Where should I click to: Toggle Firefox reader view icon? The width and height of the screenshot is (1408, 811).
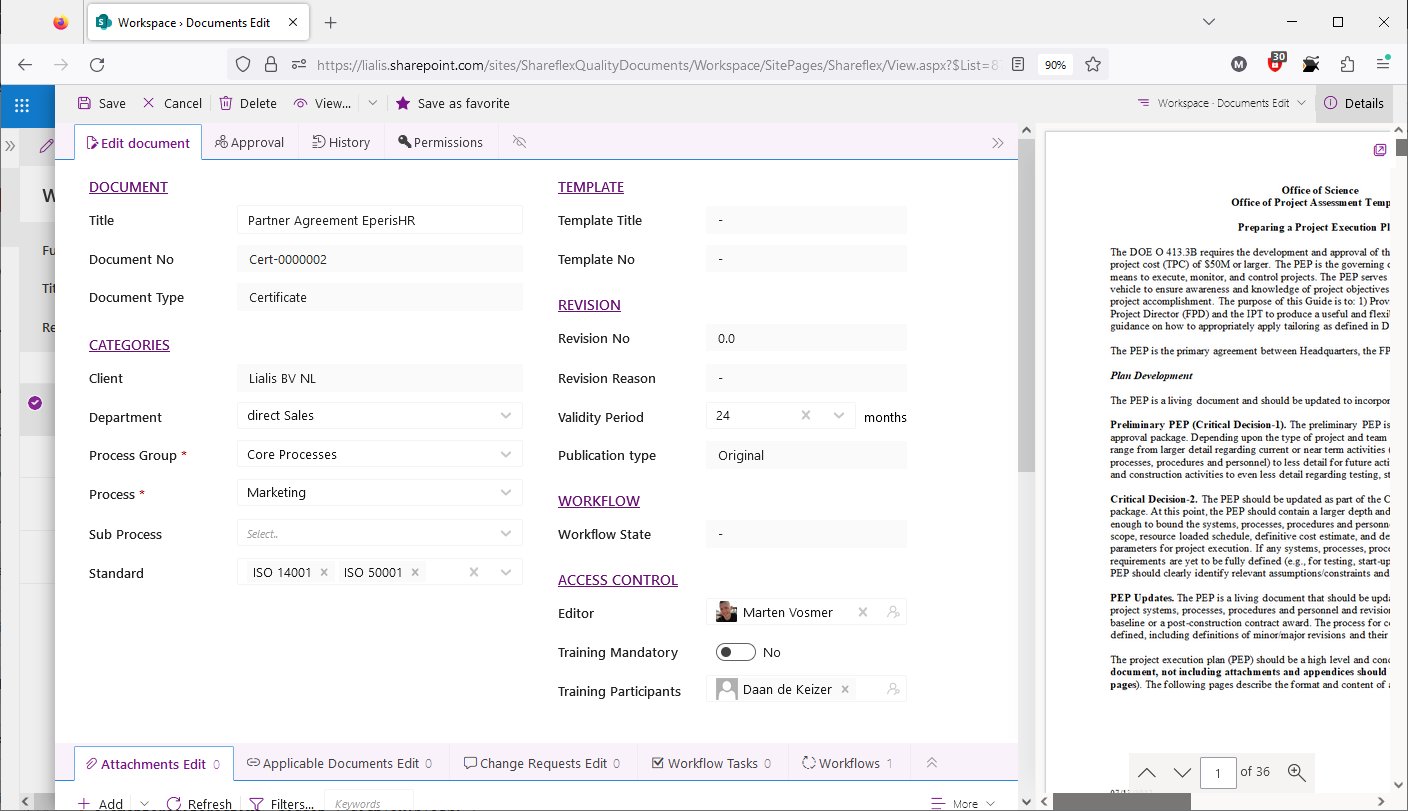[1018, 64]
